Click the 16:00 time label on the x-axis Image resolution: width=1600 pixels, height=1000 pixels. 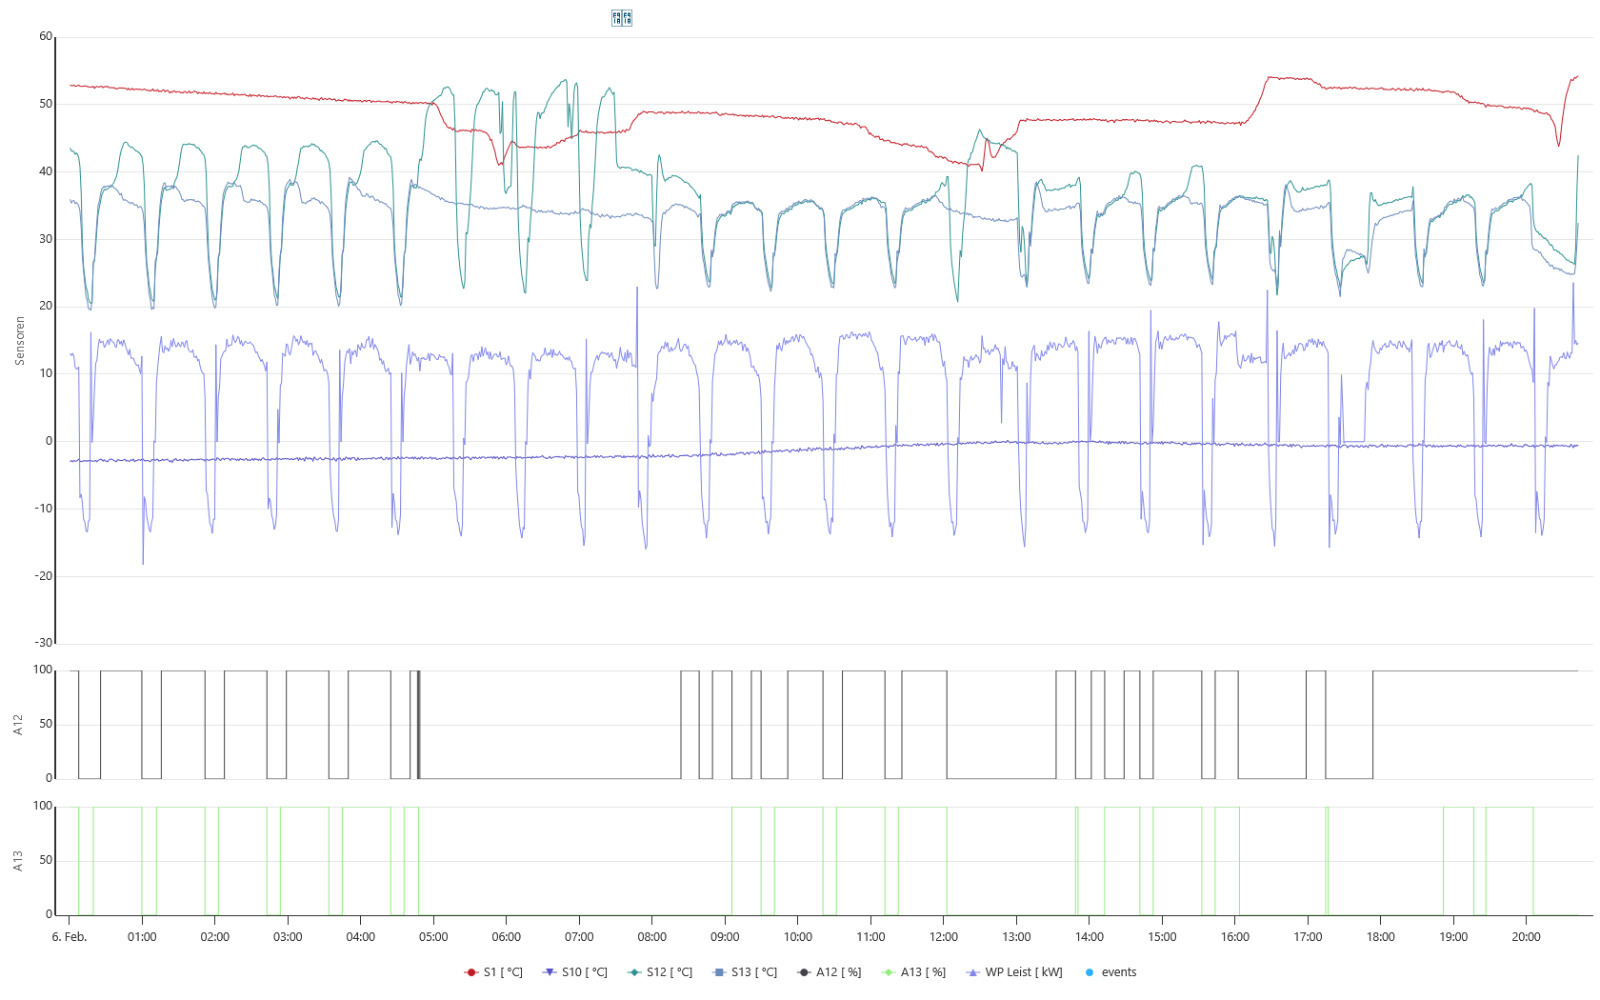click(x=1235, y=937)
